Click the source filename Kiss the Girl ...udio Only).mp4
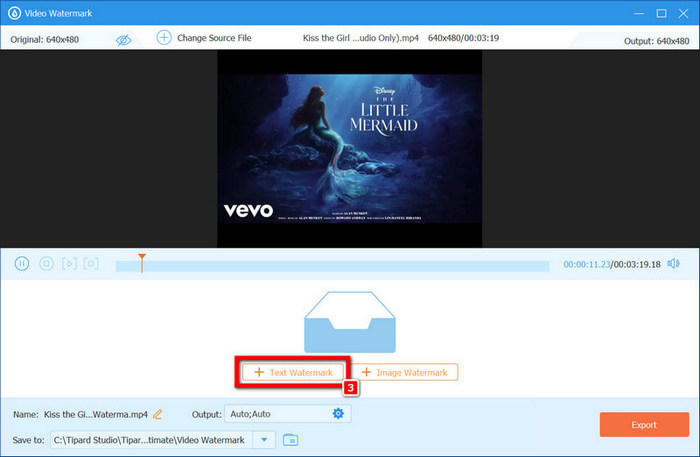 pos(361,38)
